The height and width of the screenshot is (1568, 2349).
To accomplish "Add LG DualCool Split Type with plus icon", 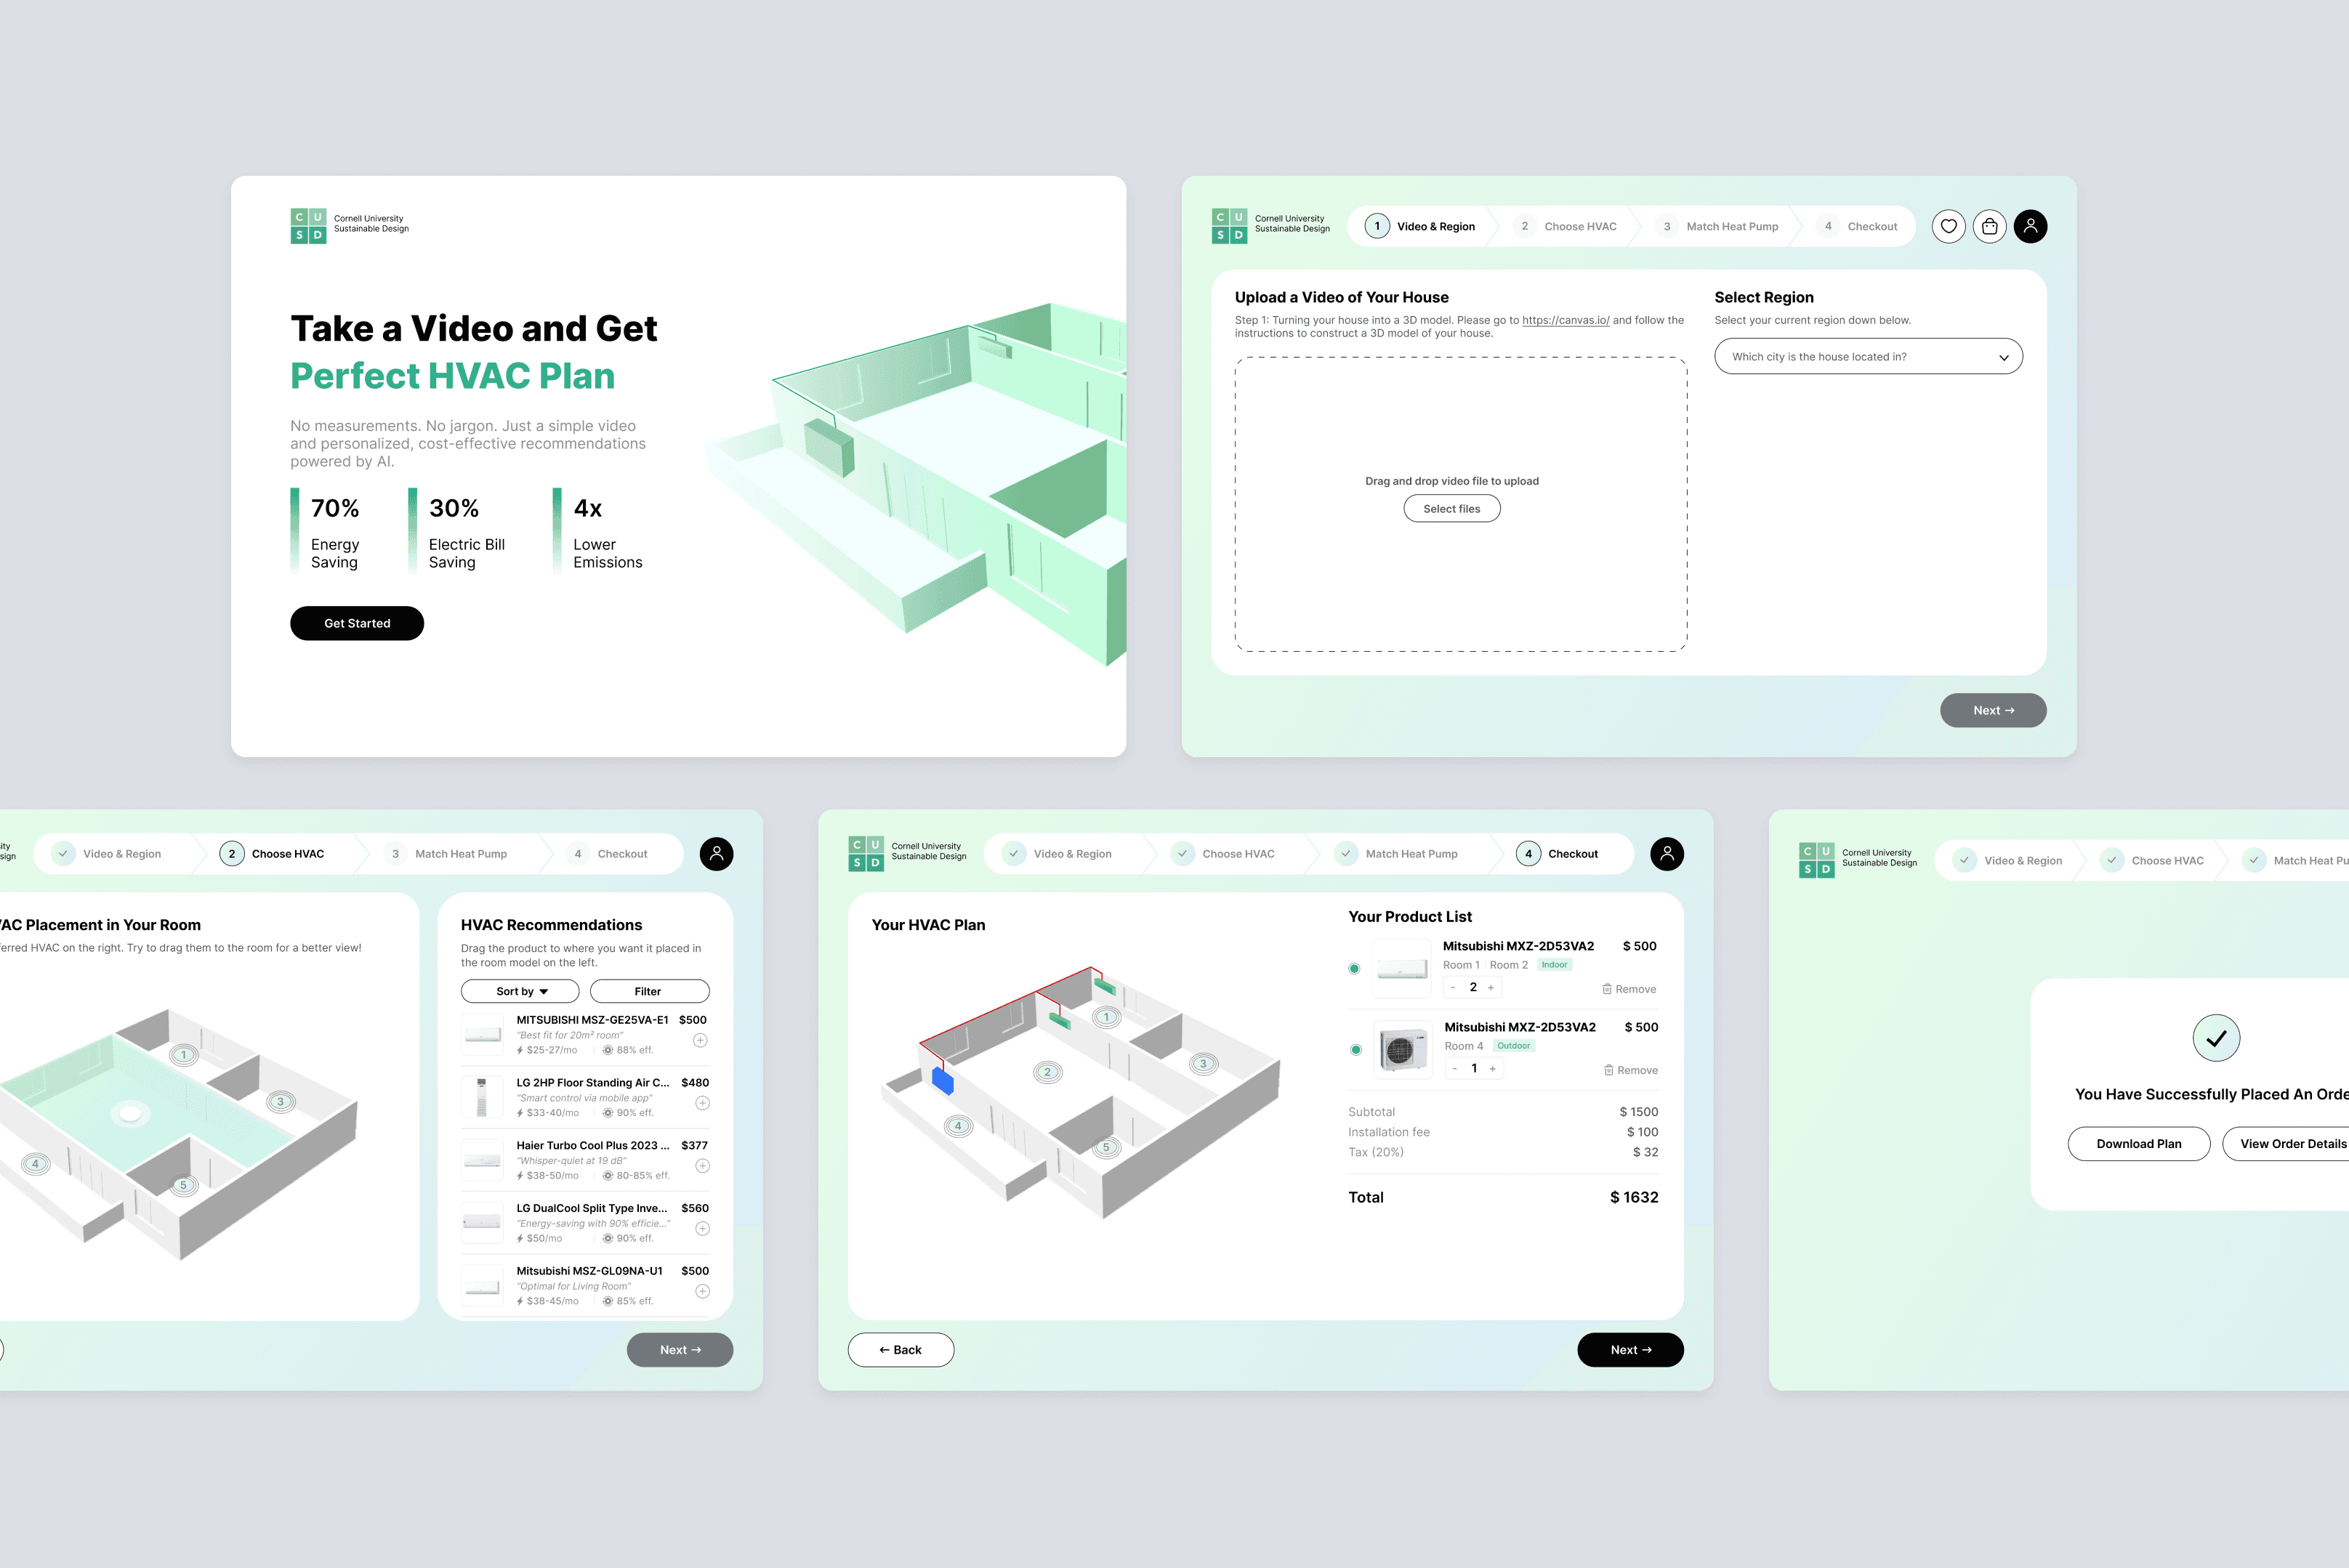I will click(x=702, y=1229).
